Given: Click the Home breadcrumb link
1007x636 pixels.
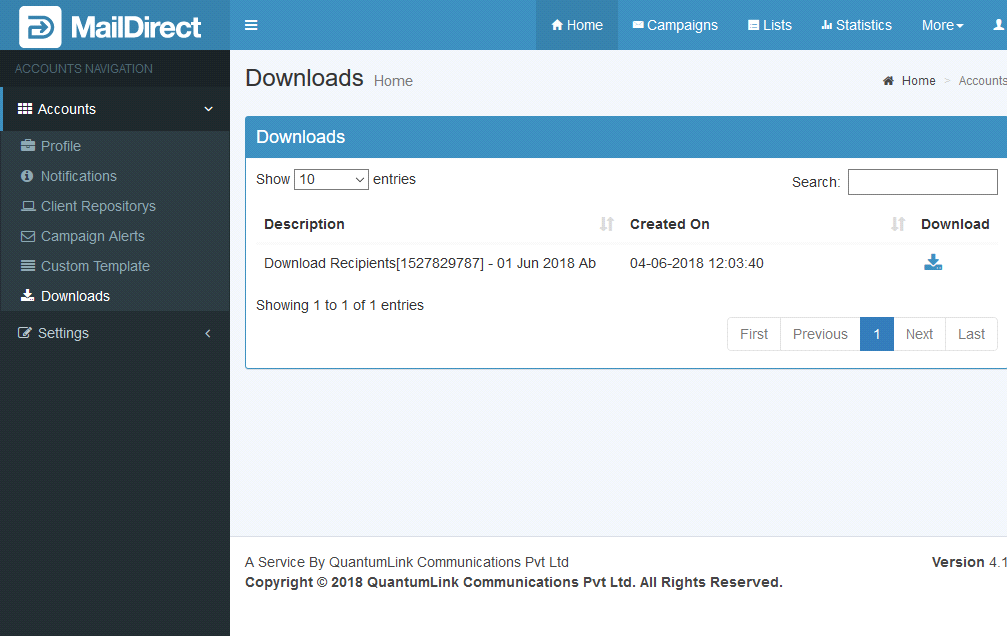Looking at the screenshot, I should pyautogui.click(x=918, y=81).
